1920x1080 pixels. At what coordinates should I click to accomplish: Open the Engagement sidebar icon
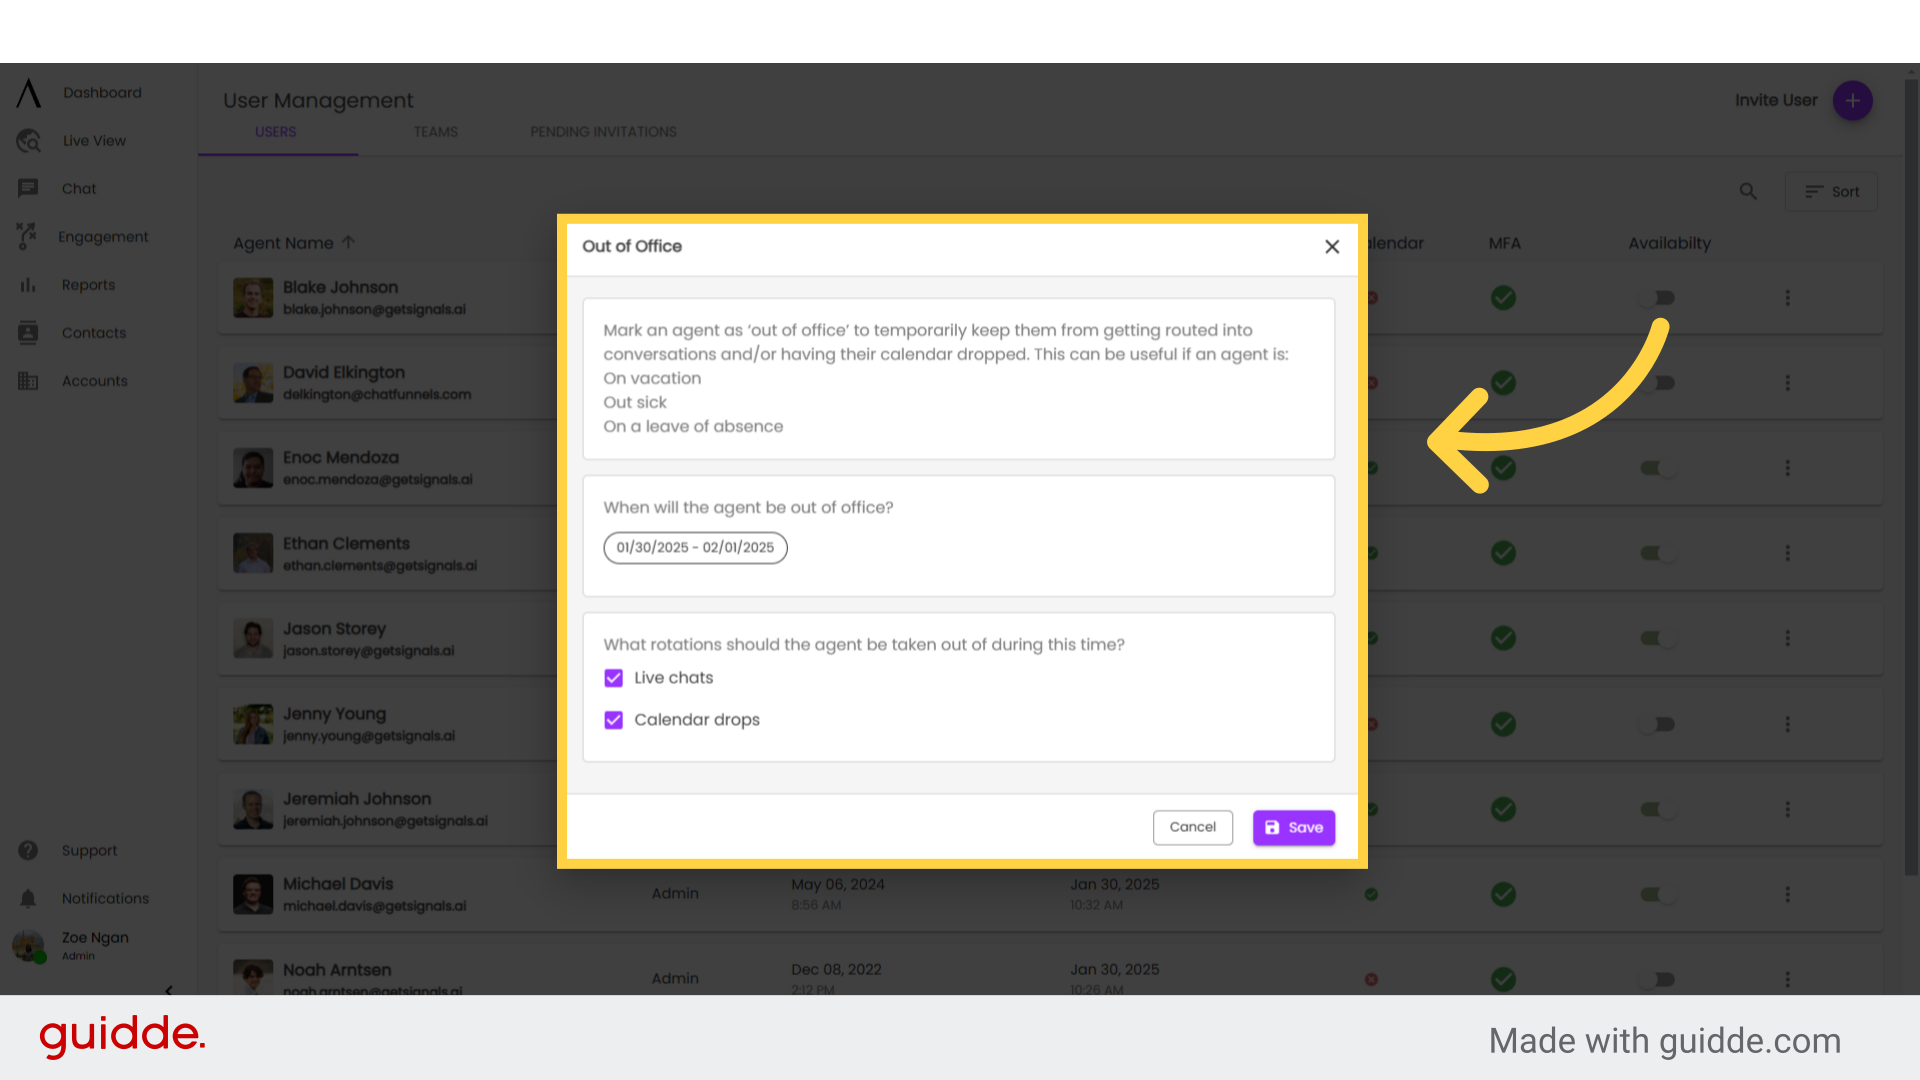click(27, 237)
